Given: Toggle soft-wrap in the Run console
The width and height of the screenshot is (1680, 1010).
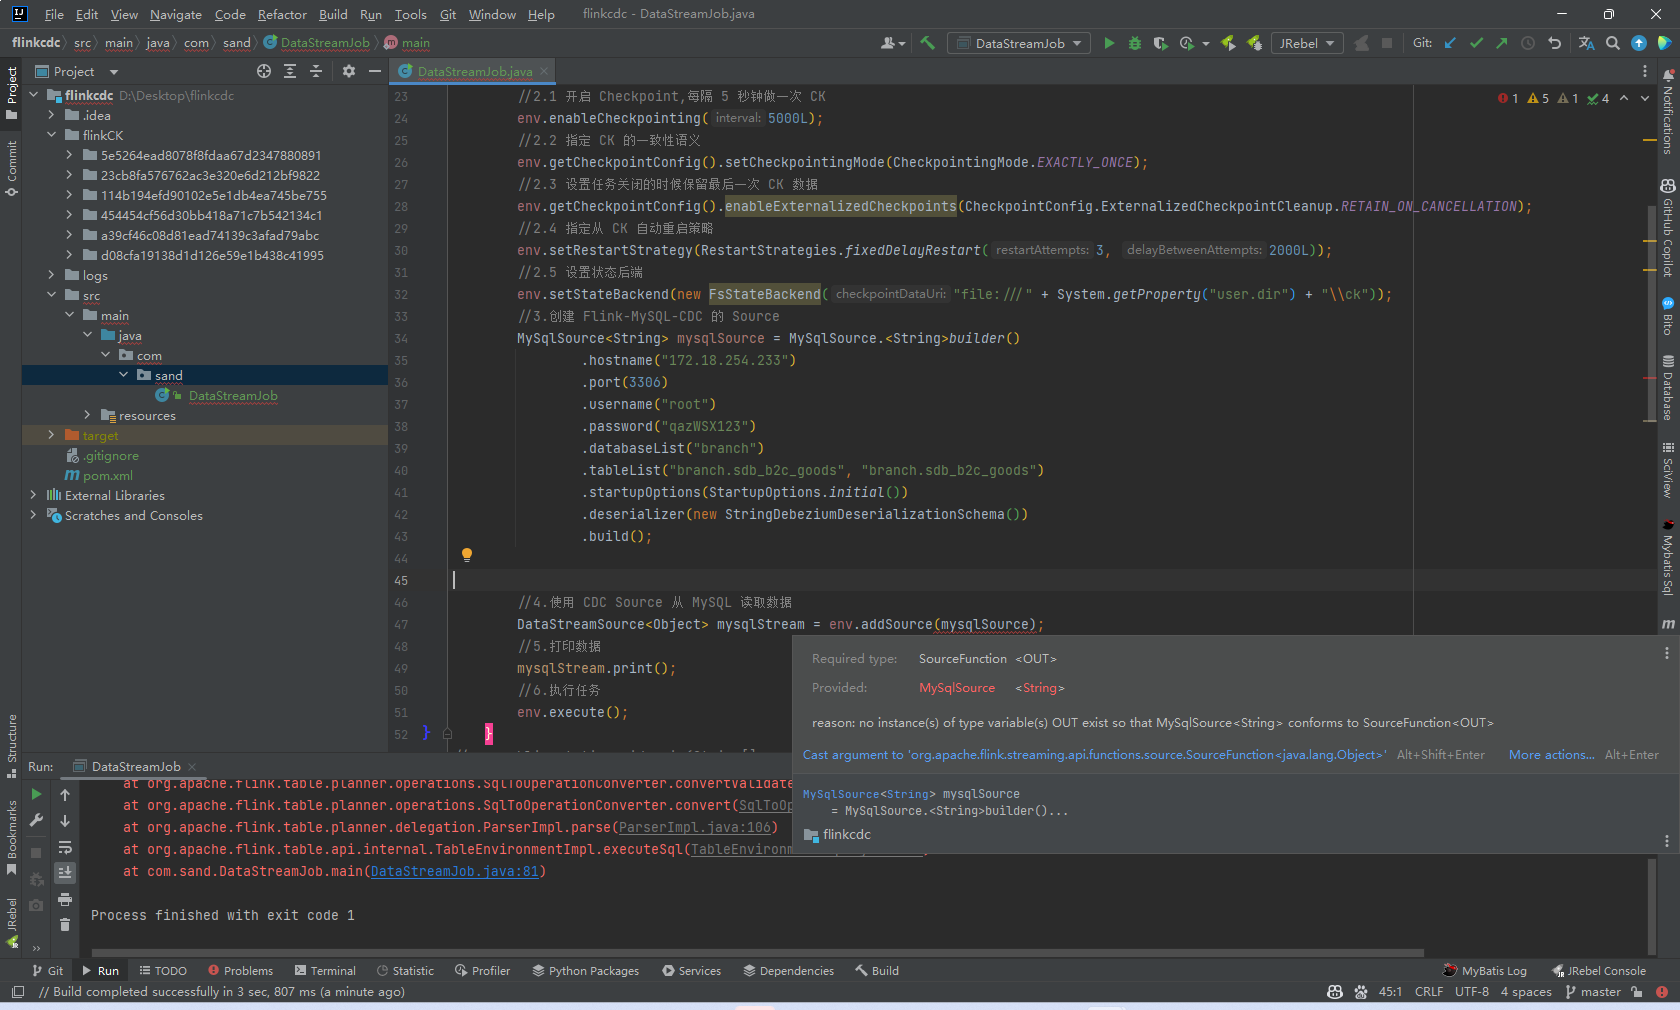Looking at the screenshot, I should pyautogui.click(x=65, y=847).
